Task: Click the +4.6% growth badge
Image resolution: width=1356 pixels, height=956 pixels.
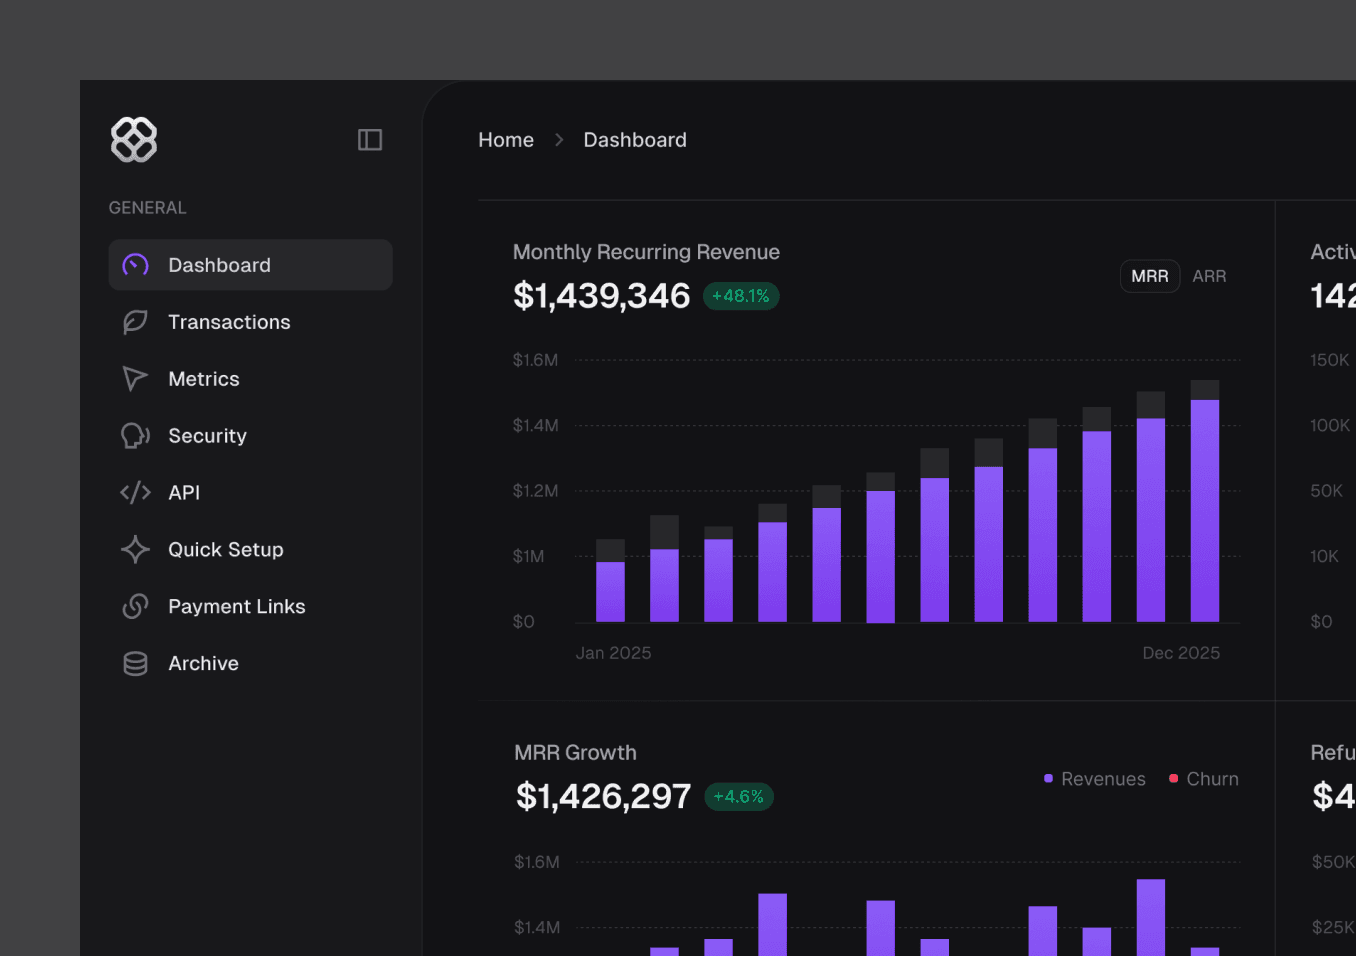Action: 739,797
